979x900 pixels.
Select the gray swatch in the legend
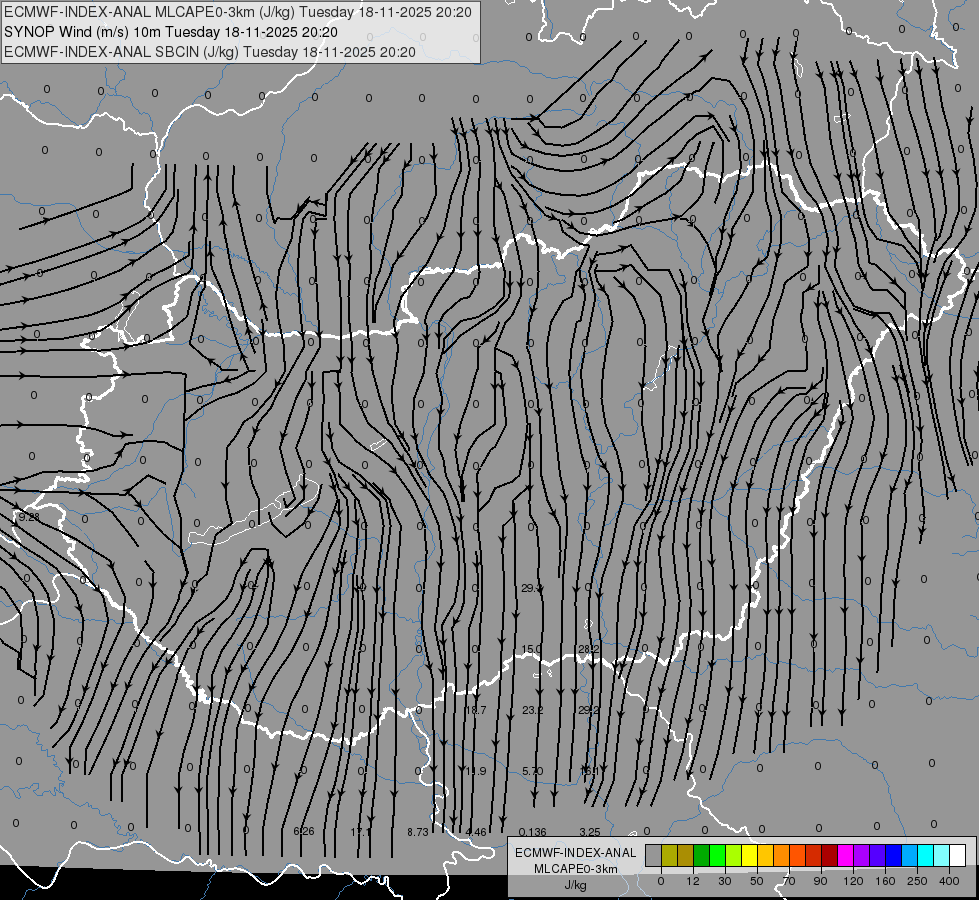click(x=654, y=856)
